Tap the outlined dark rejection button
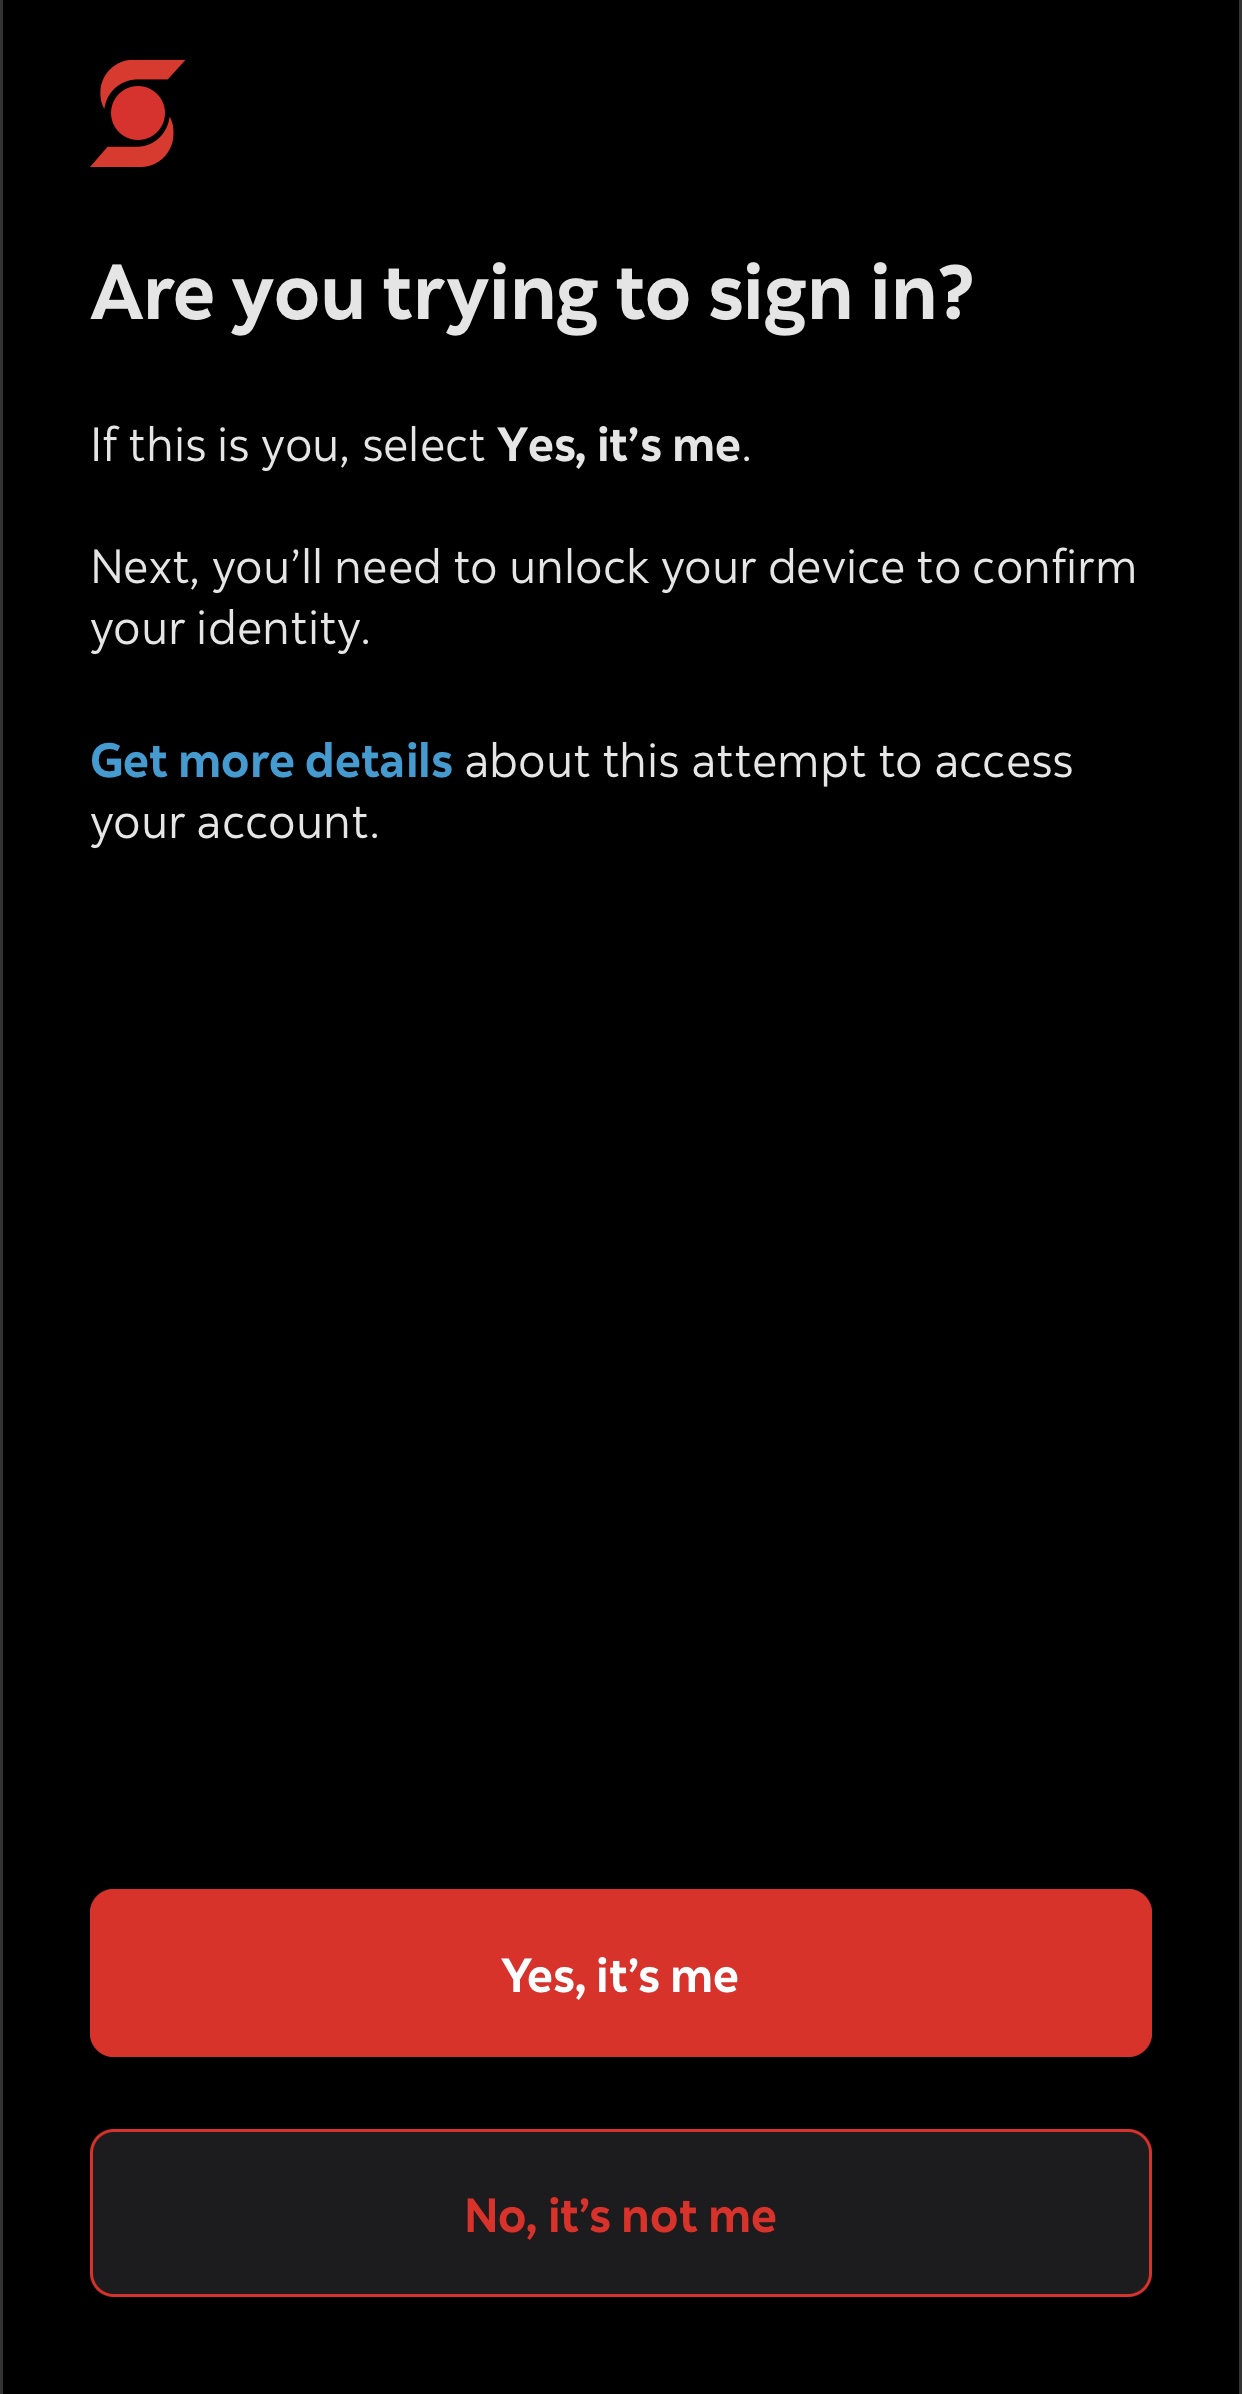The height and width of the screenshot is (2394, 1242). tap(621, 2213)
